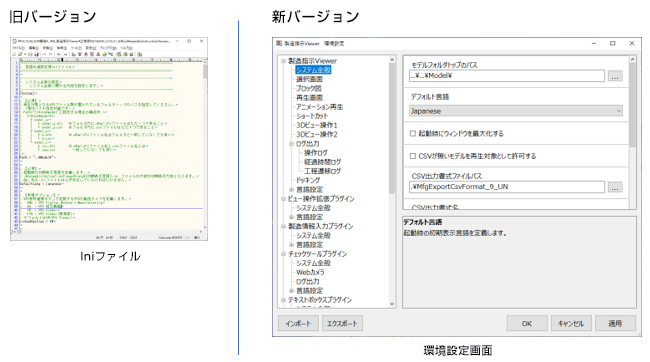
Task: Click New file icon in Ini editor toolbar
Action: pyautogui.click(x=14, y=54)
